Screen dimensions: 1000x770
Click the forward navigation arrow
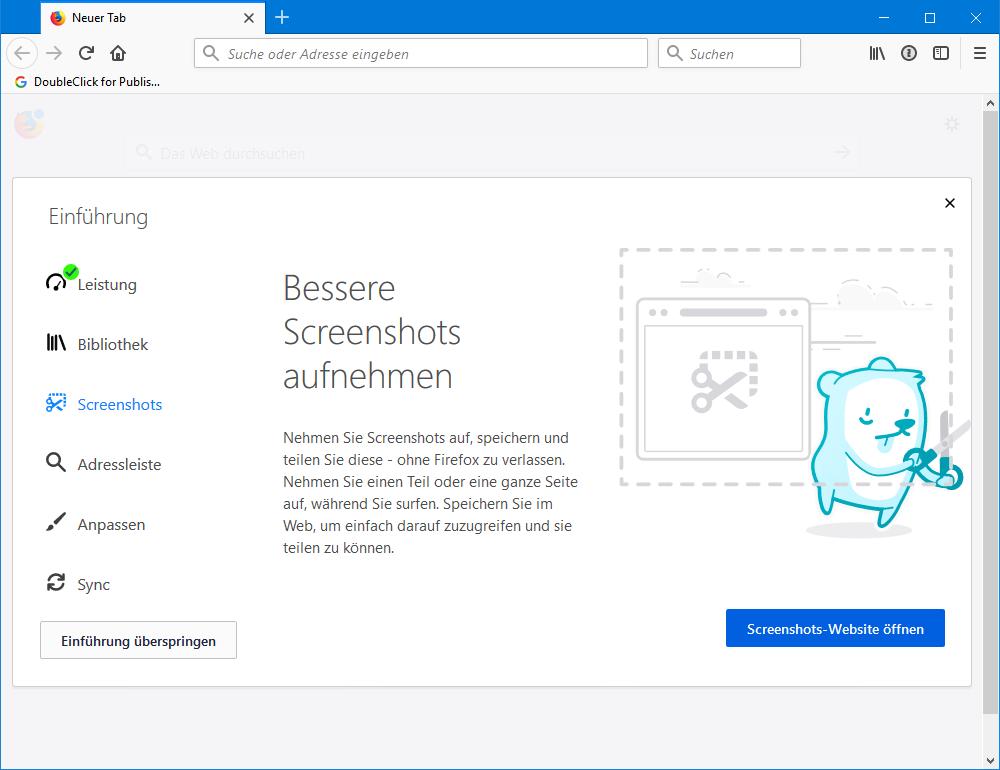pyautogui.click(x=54, y=53)
